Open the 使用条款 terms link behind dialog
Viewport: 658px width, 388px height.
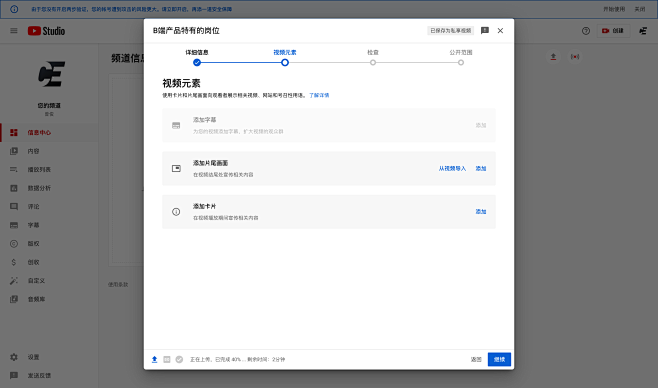pyautogui.click(x=118, y=284)
